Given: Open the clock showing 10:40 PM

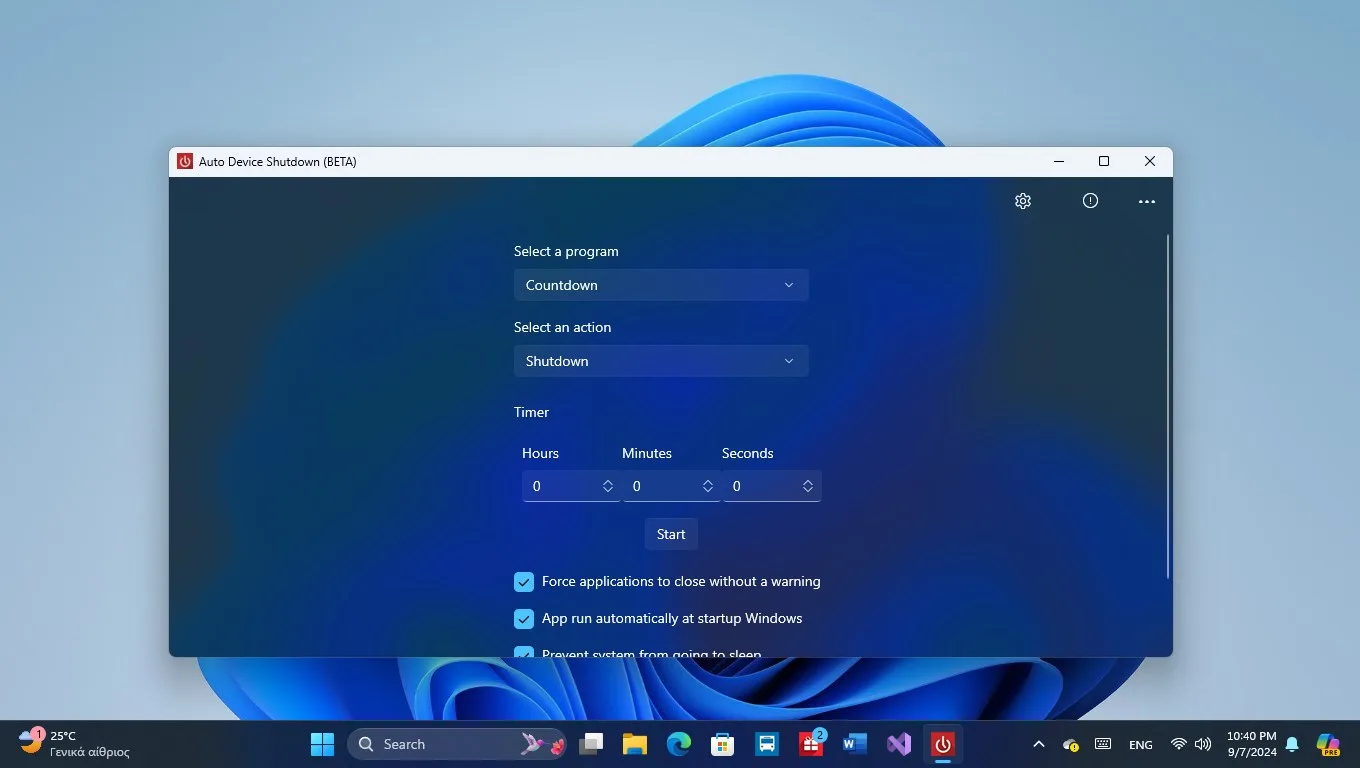Looking at the screenshot, I should (1251, 744).
